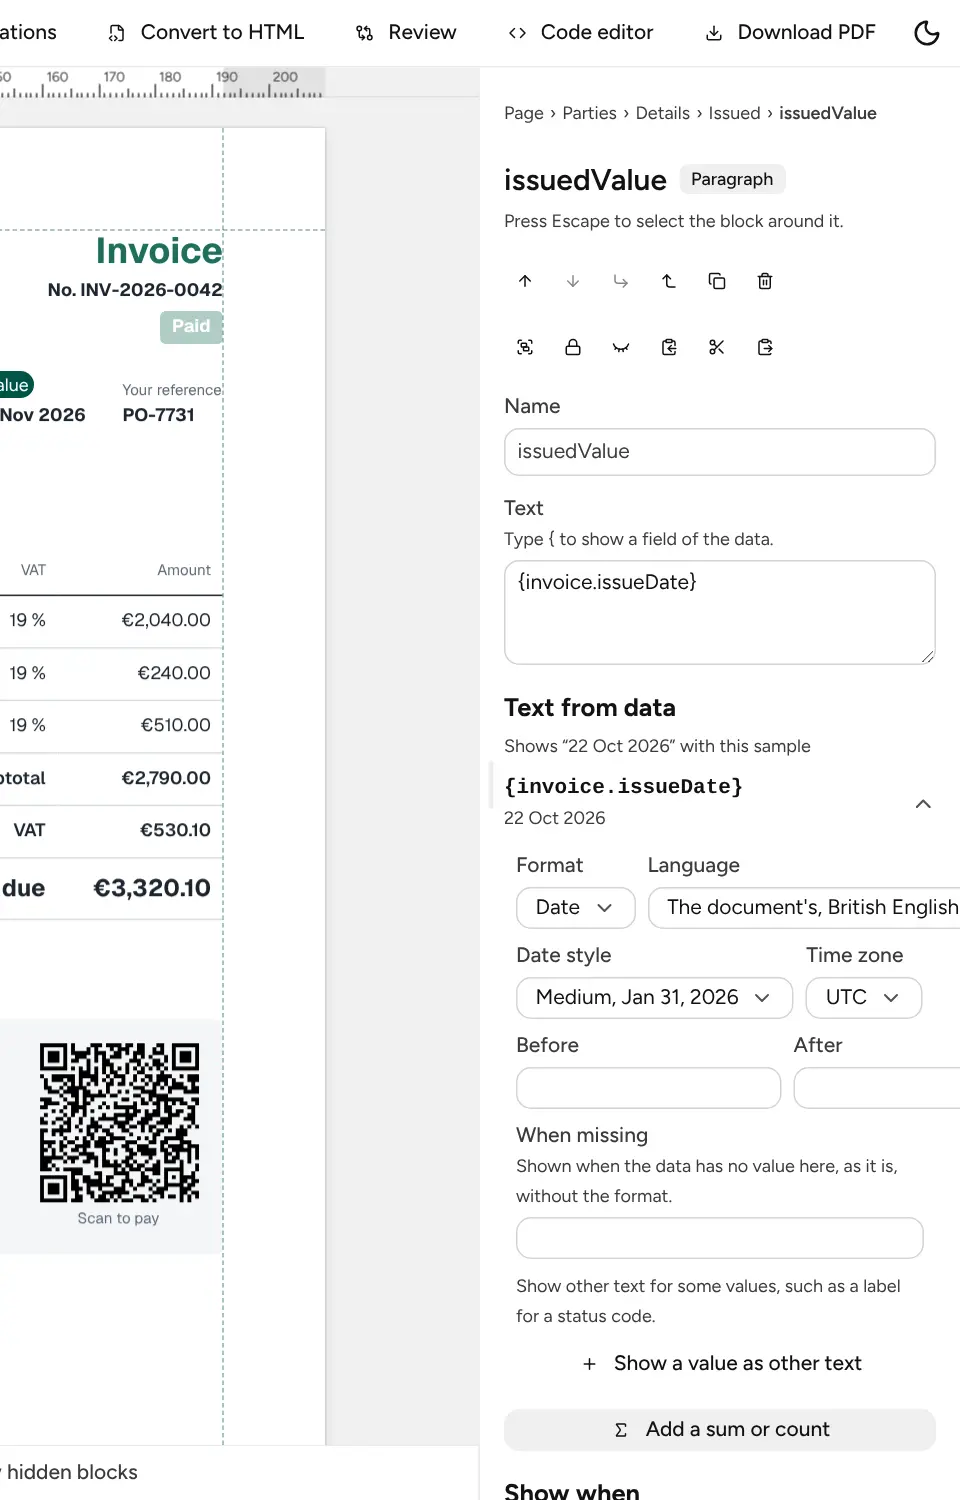Click into the Text template textarea

[720, 612]
